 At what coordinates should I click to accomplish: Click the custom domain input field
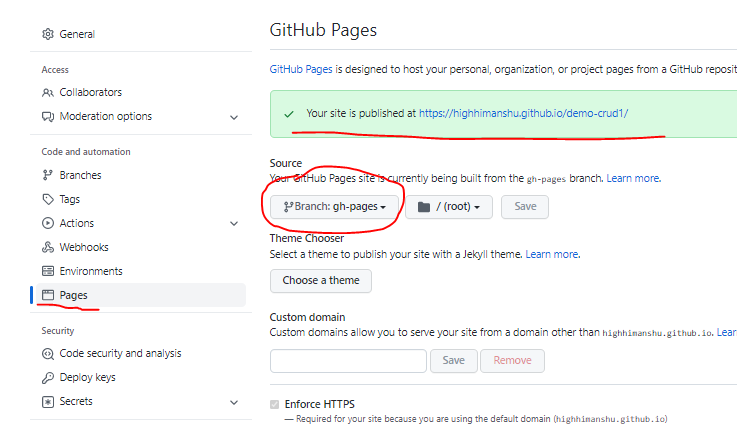coord(348,361)
